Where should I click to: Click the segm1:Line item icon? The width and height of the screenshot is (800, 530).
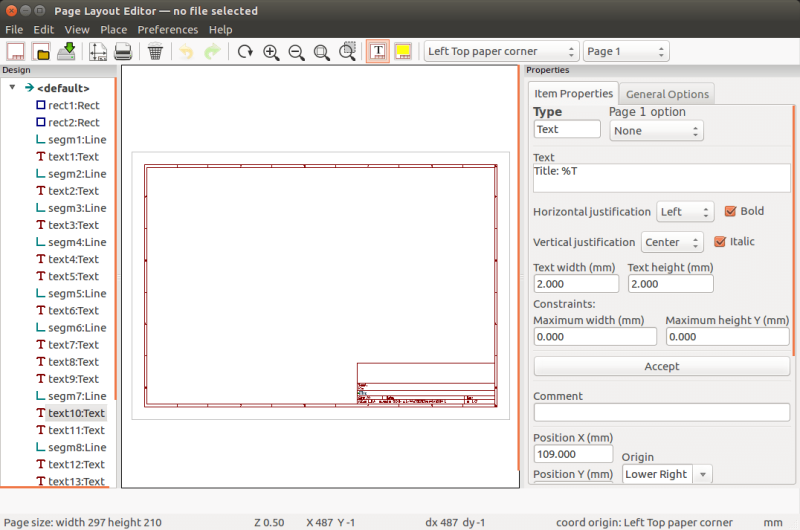[41, 139]
